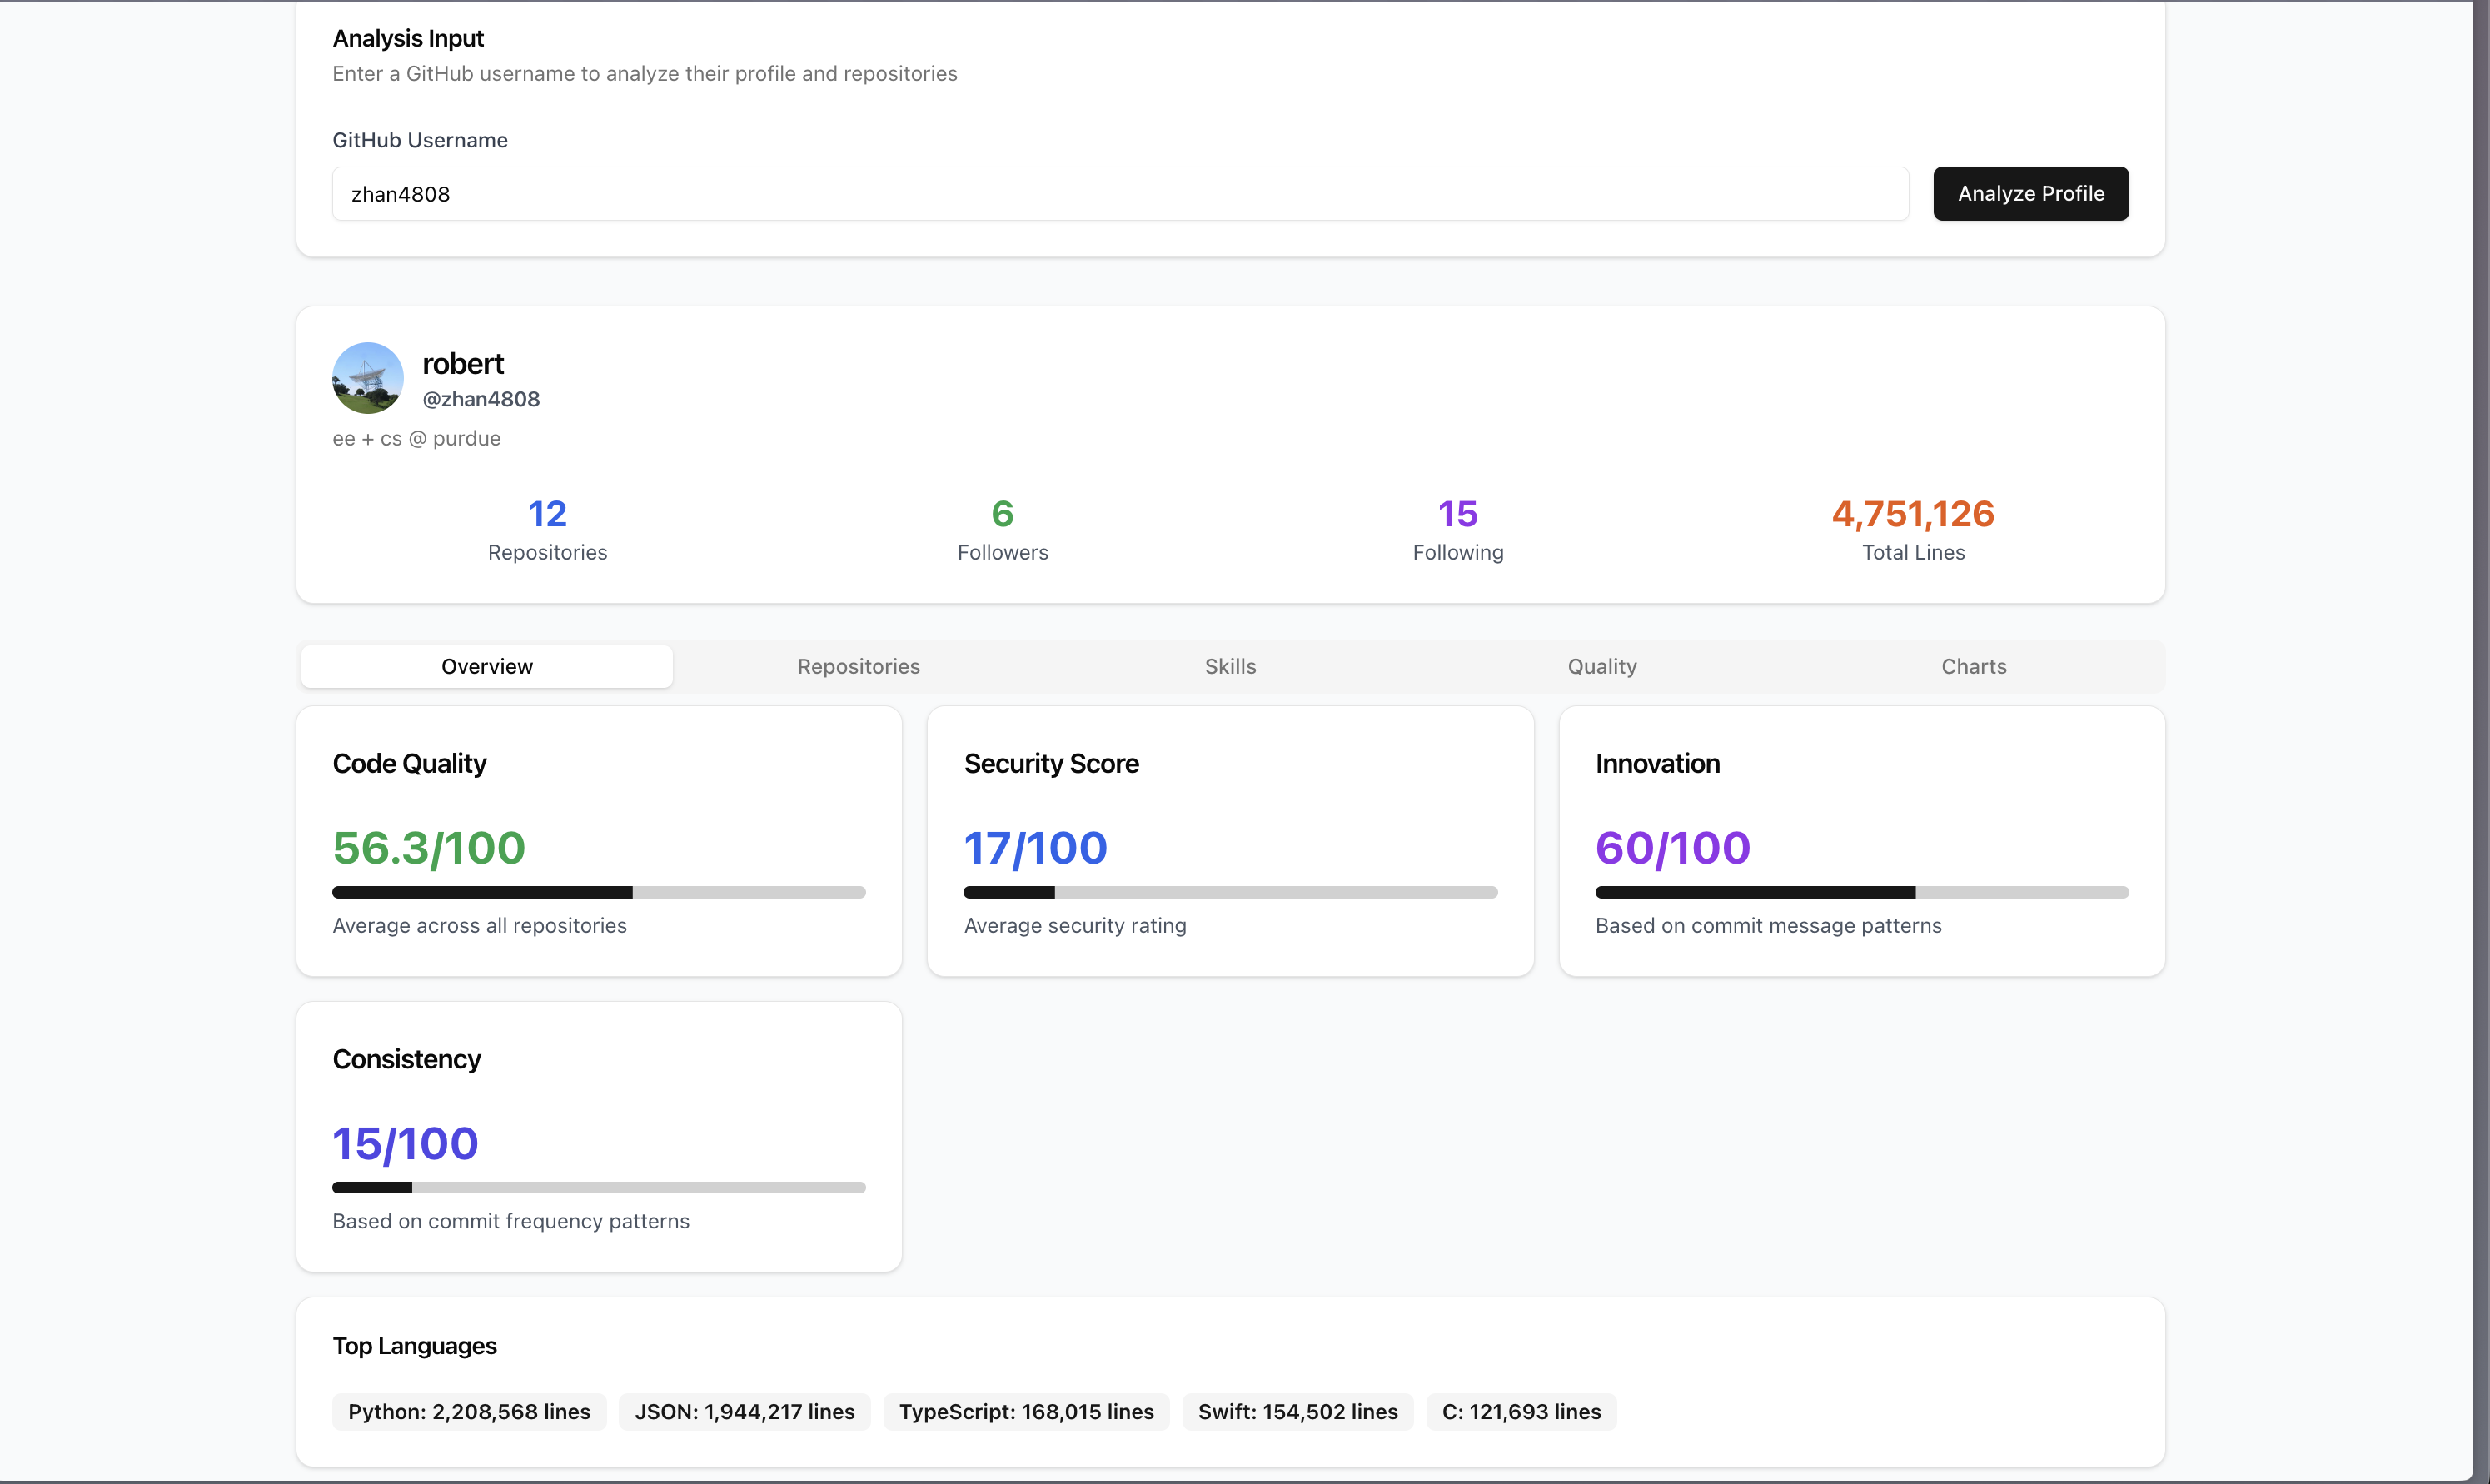Select the Python lines language badge
This screenshot has width=2490, height=1484.
[x=469, y=1411]
